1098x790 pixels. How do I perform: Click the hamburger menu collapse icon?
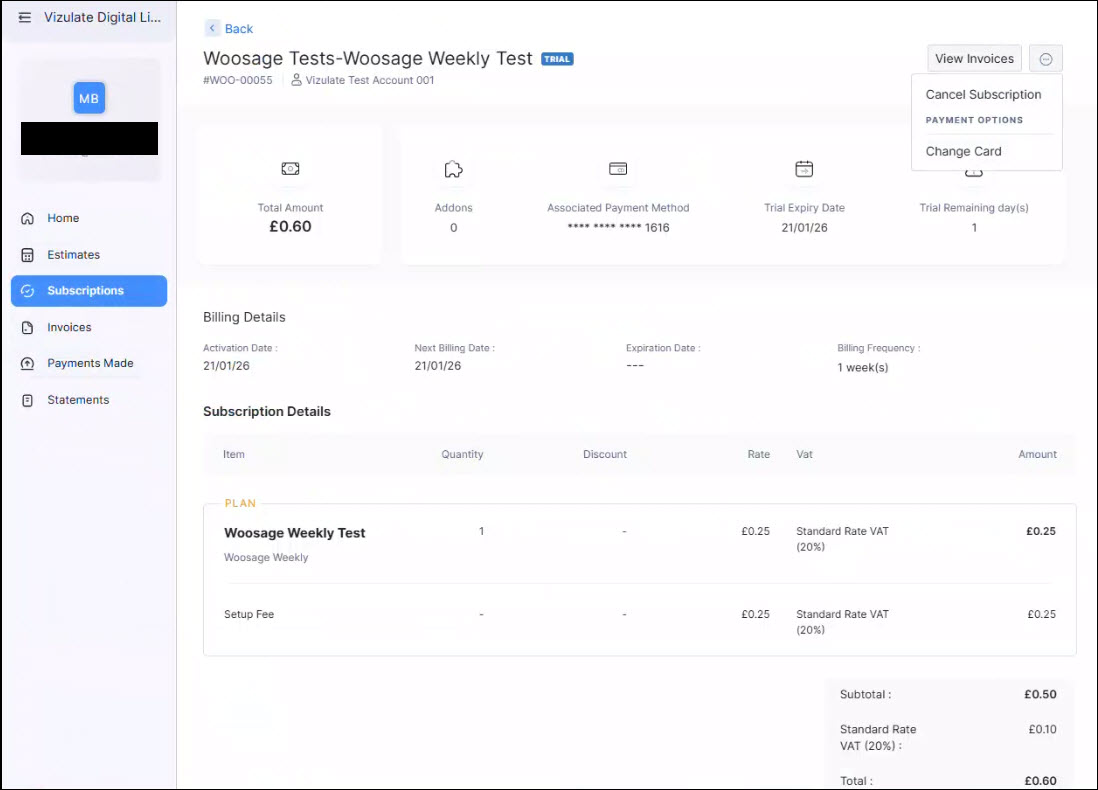[x=25, y=18]
